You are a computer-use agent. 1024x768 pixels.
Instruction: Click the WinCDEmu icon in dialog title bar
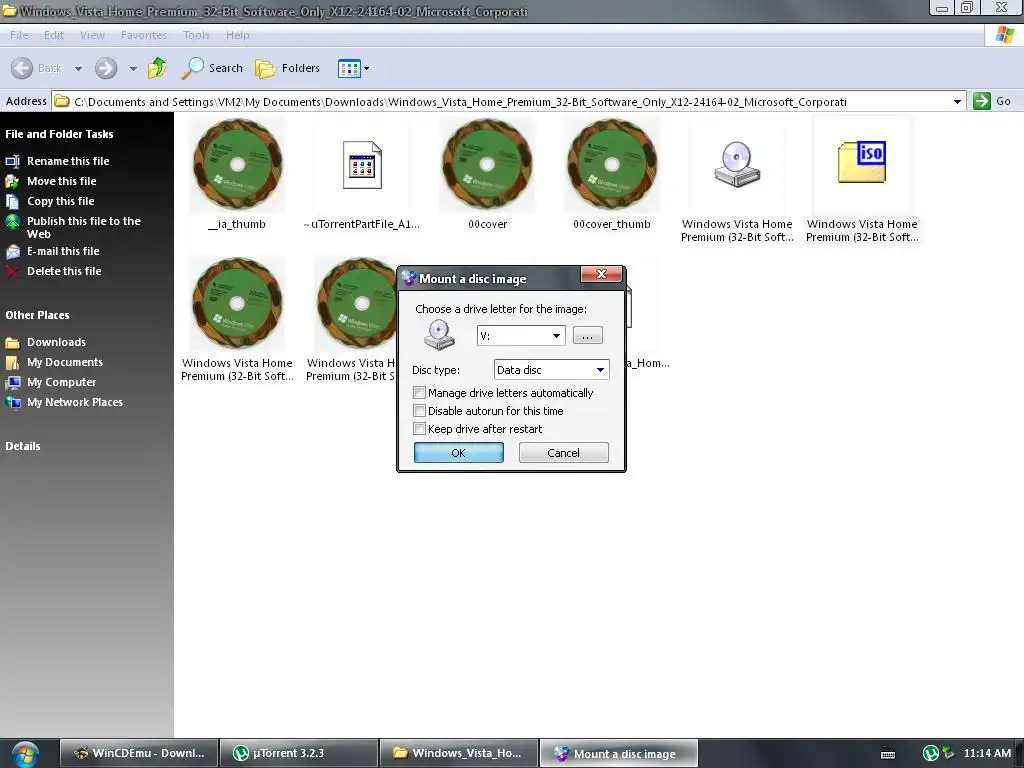click(409, 278)
